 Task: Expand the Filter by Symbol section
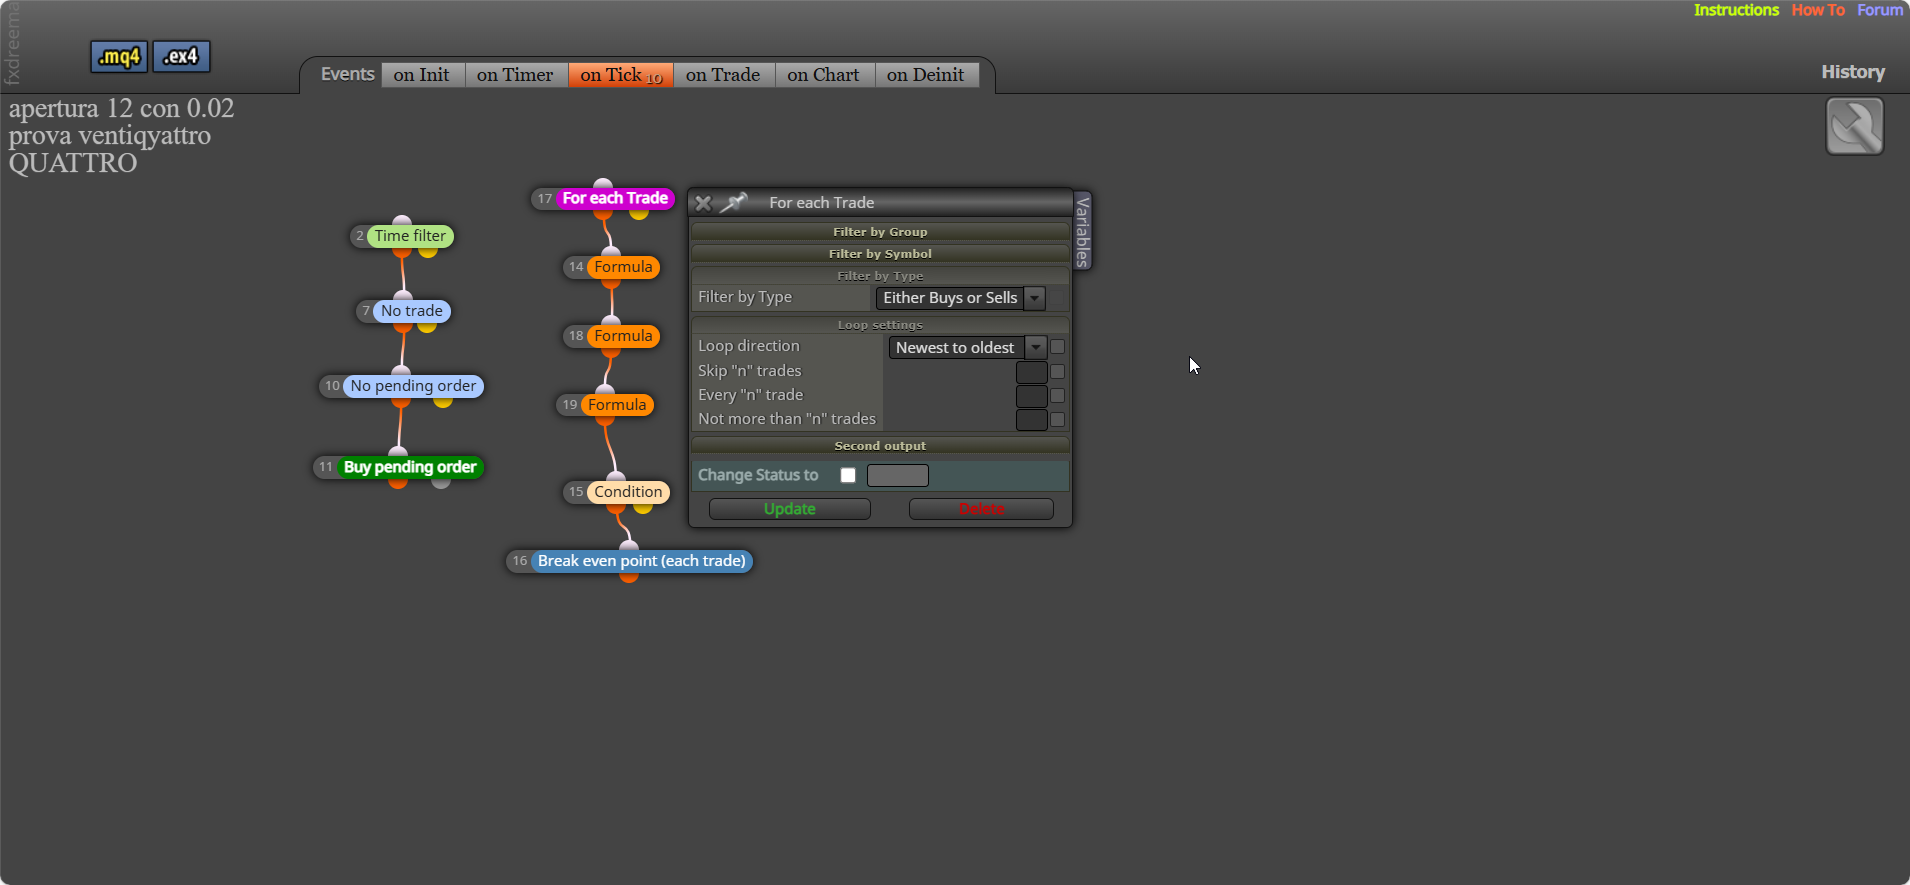[x=880, y=254]
